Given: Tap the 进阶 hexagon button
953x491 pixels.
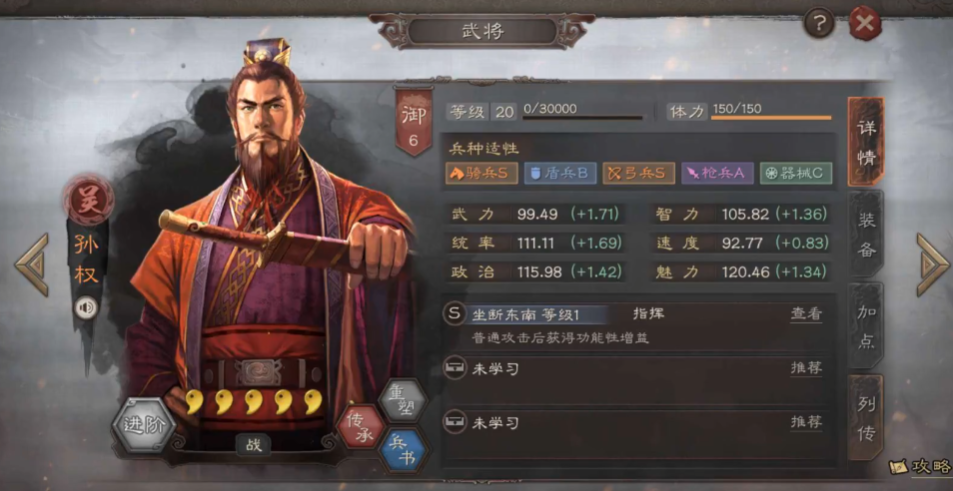Looking at the screenshot, I should (x=144, y=425).
